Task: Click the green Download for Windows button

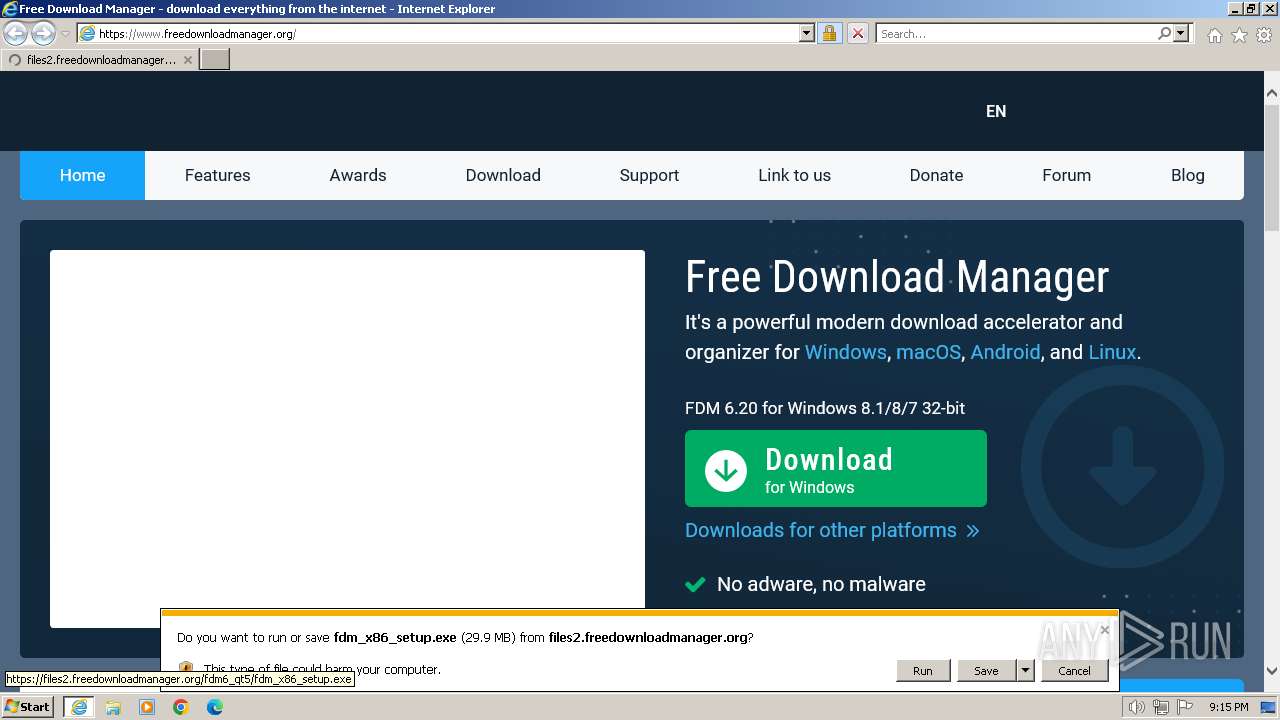Action: coord(835,469)
